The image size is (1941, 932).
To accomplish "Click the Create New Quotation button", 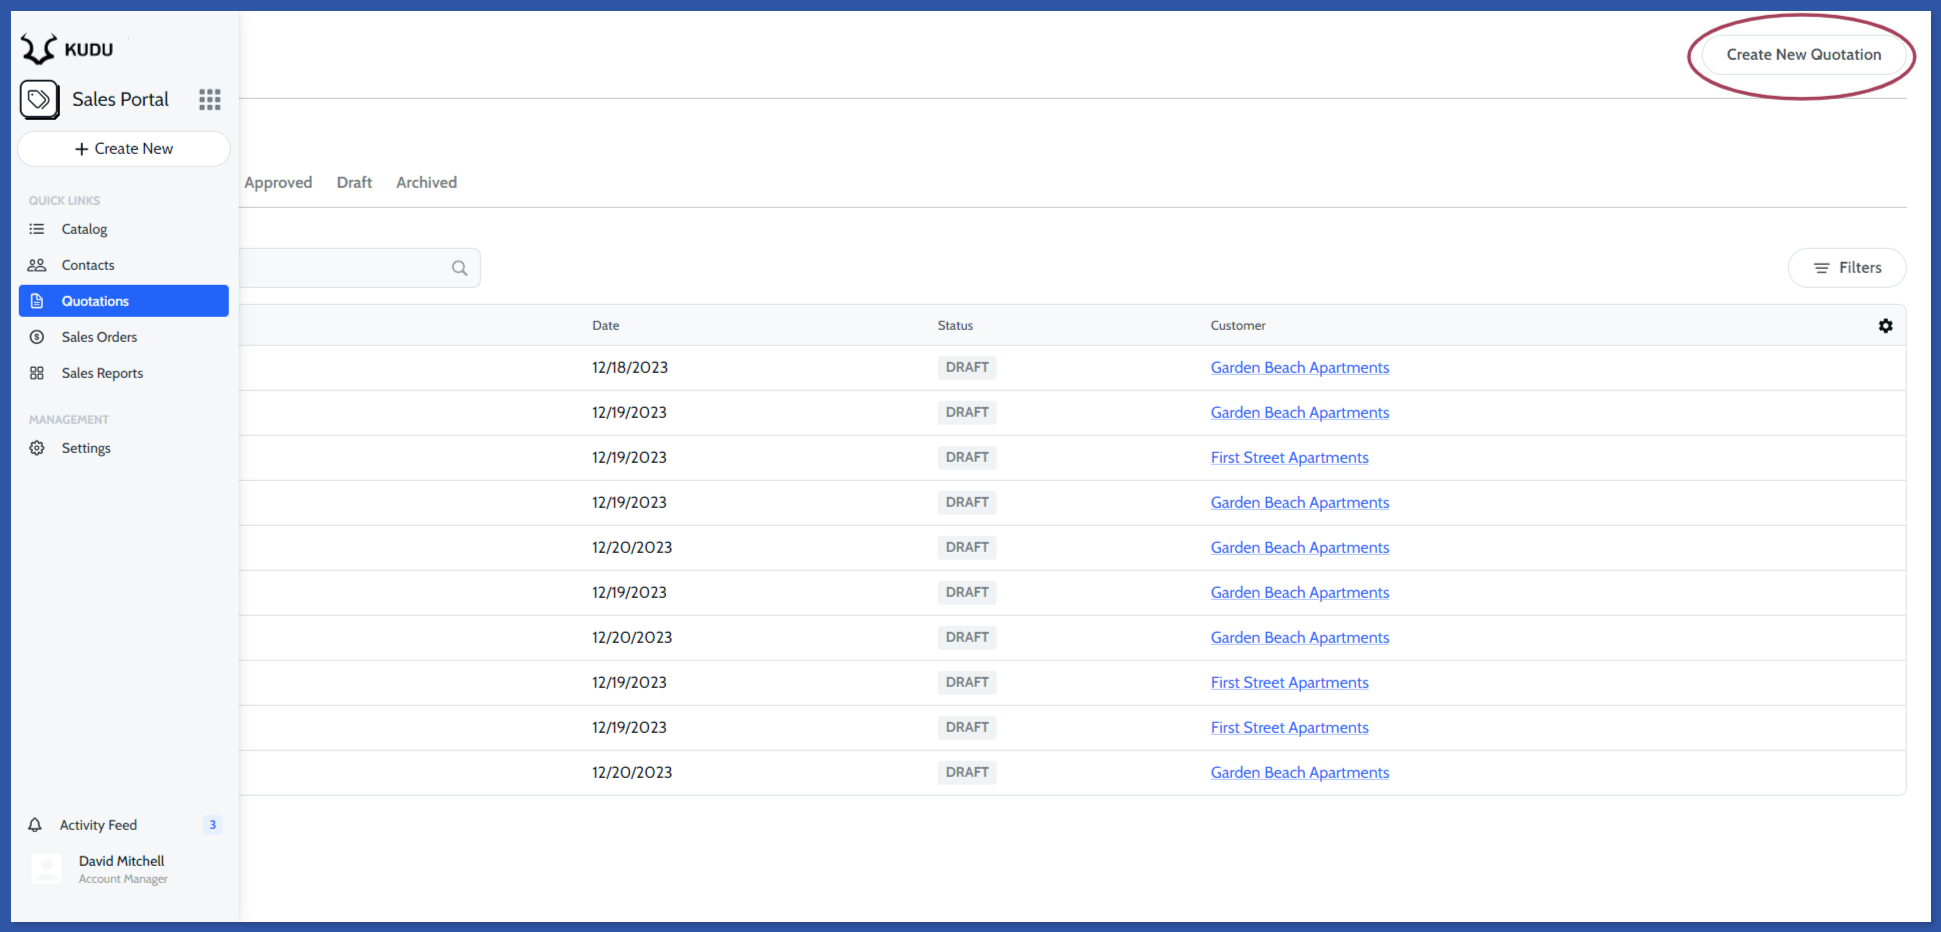I will tap(1803, 55).
